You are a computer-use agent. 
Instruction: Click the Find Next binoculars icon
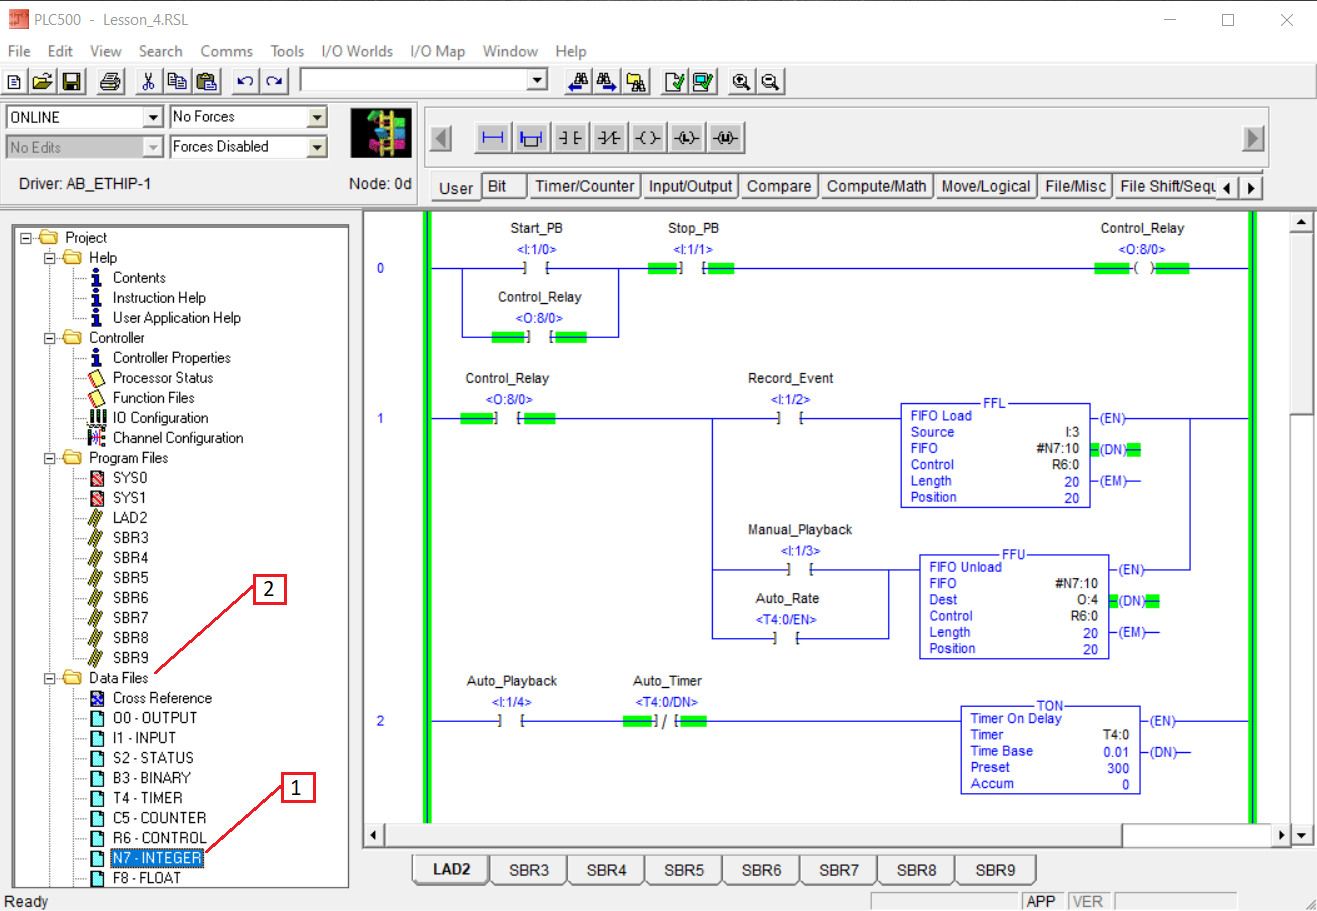pos(606,82)
